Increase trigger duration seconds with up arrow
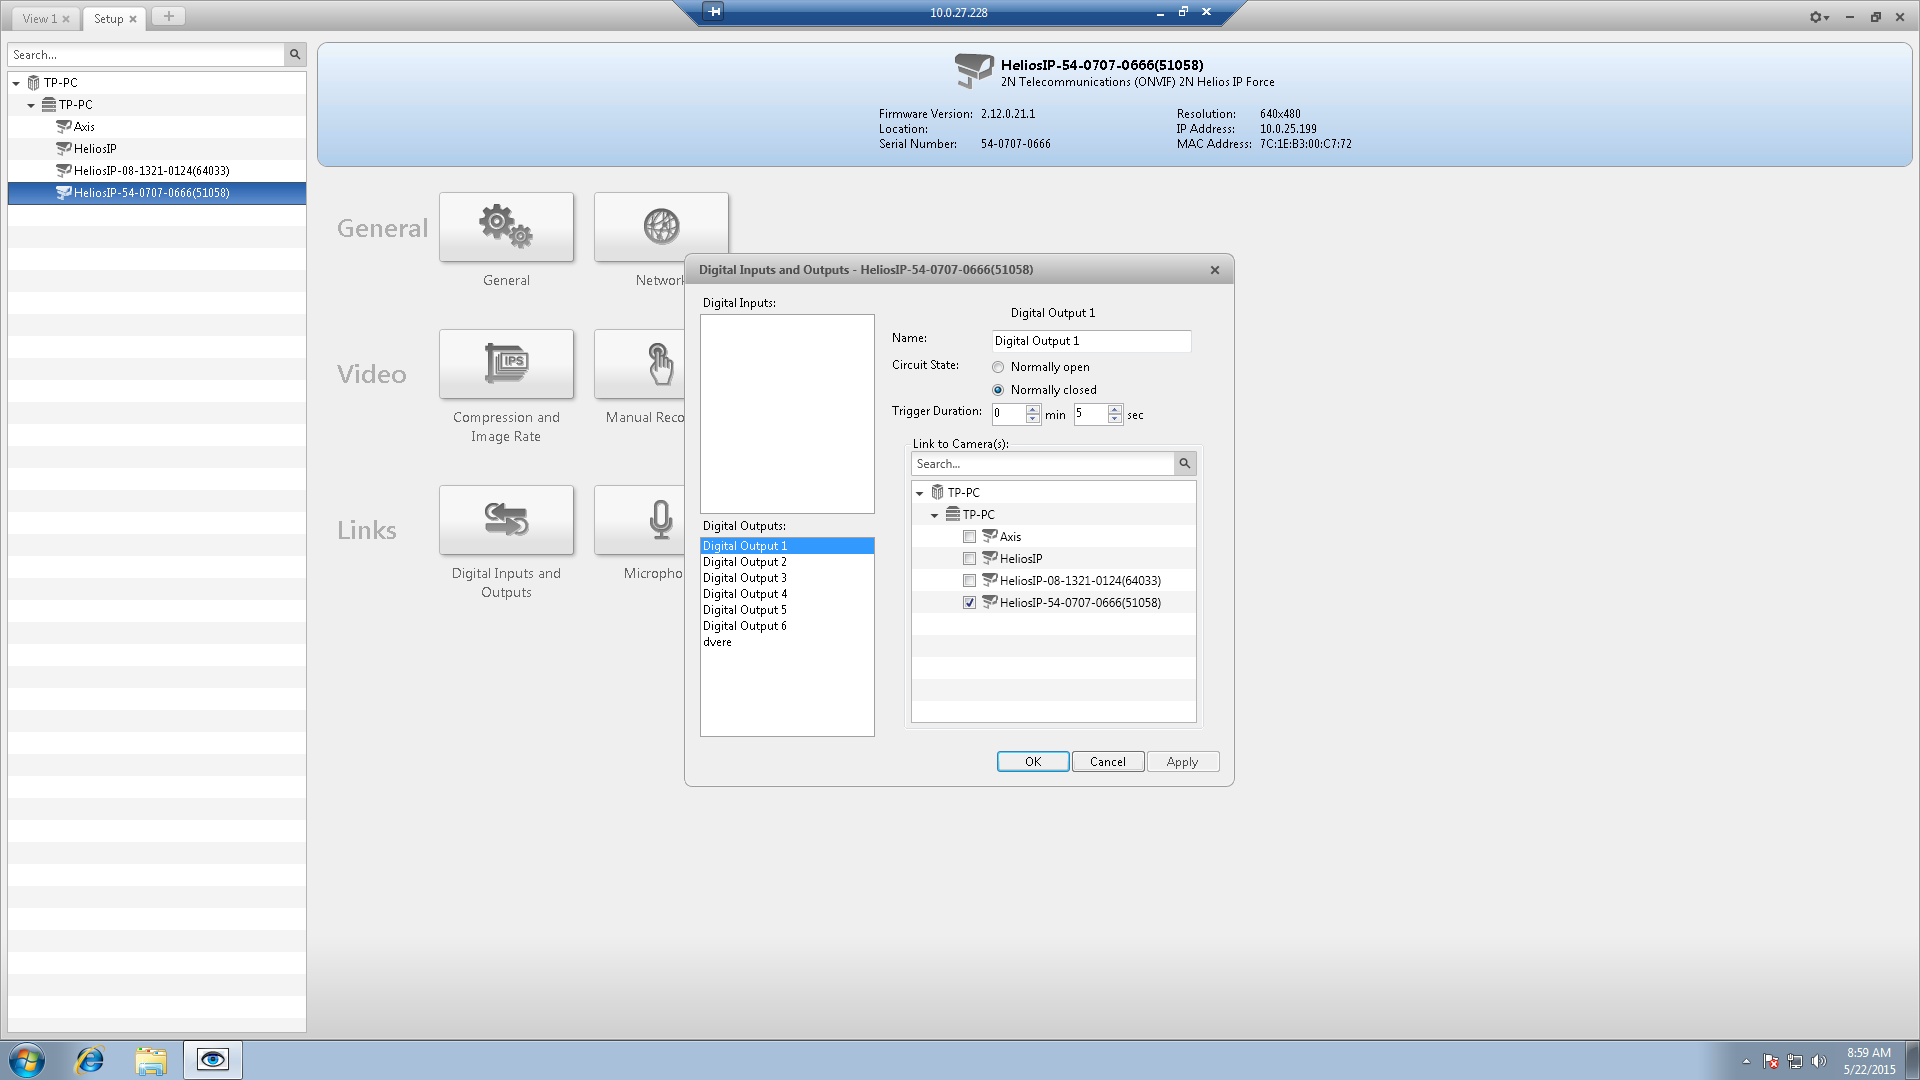Image resolution: width=1920 pixels, height=1080 pixels. pos(1115,409)
